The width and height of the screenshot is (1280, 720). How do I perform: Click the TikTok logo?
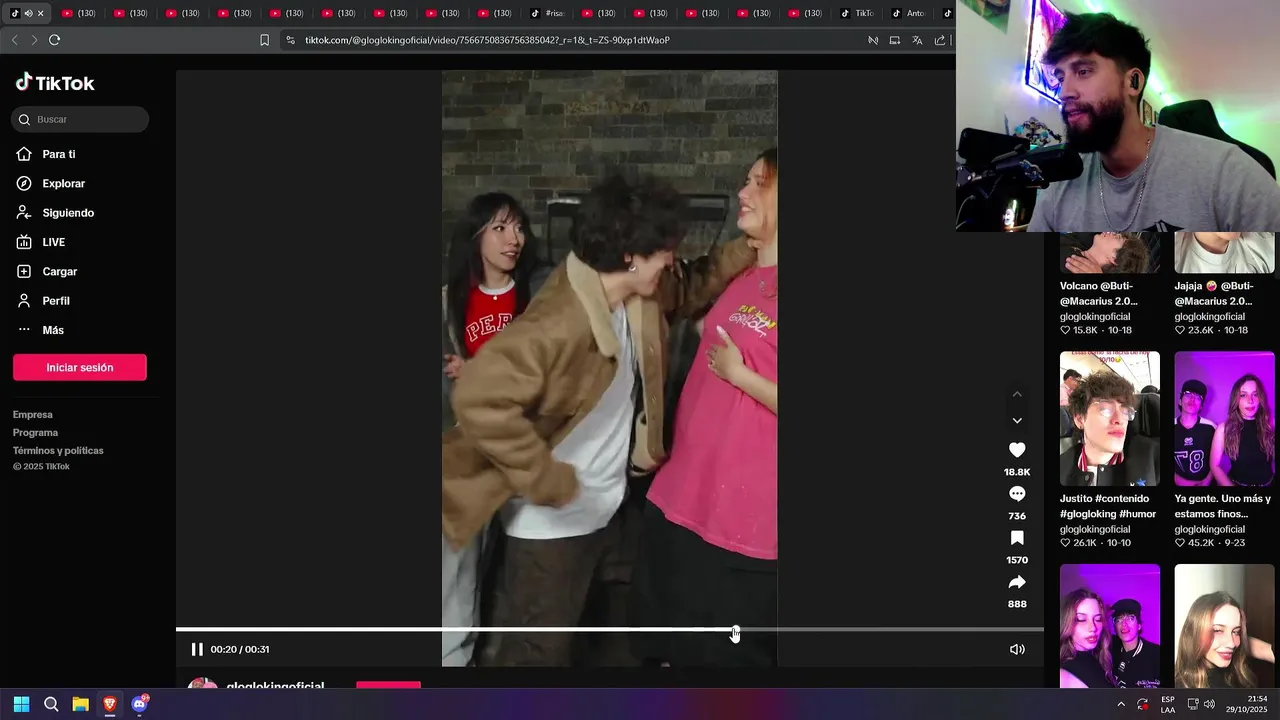click(x=55, y=83)
